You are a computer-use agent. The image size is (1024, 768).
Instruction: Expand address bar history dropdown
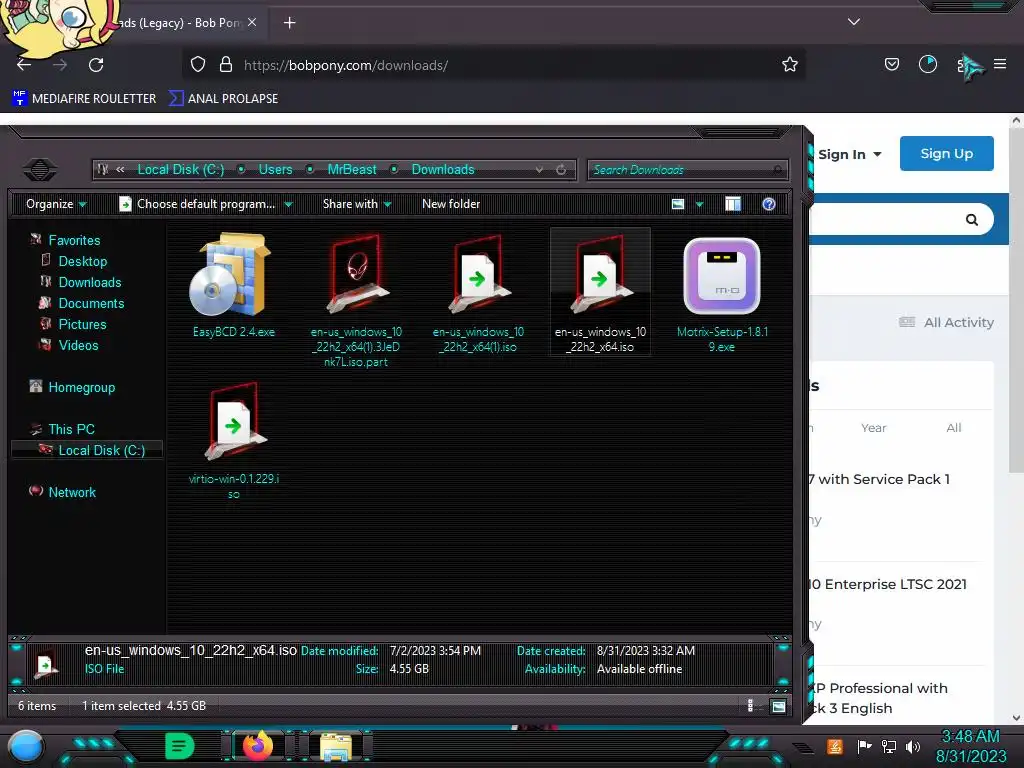tap(539, 170)
